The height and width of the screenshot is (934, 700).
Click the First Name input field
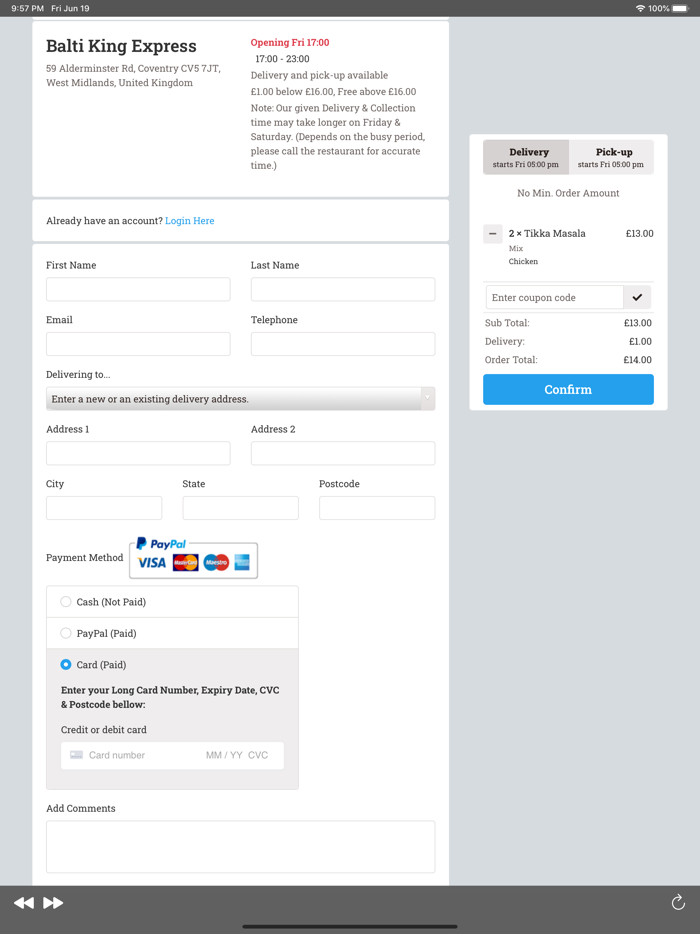click(138, 289)
